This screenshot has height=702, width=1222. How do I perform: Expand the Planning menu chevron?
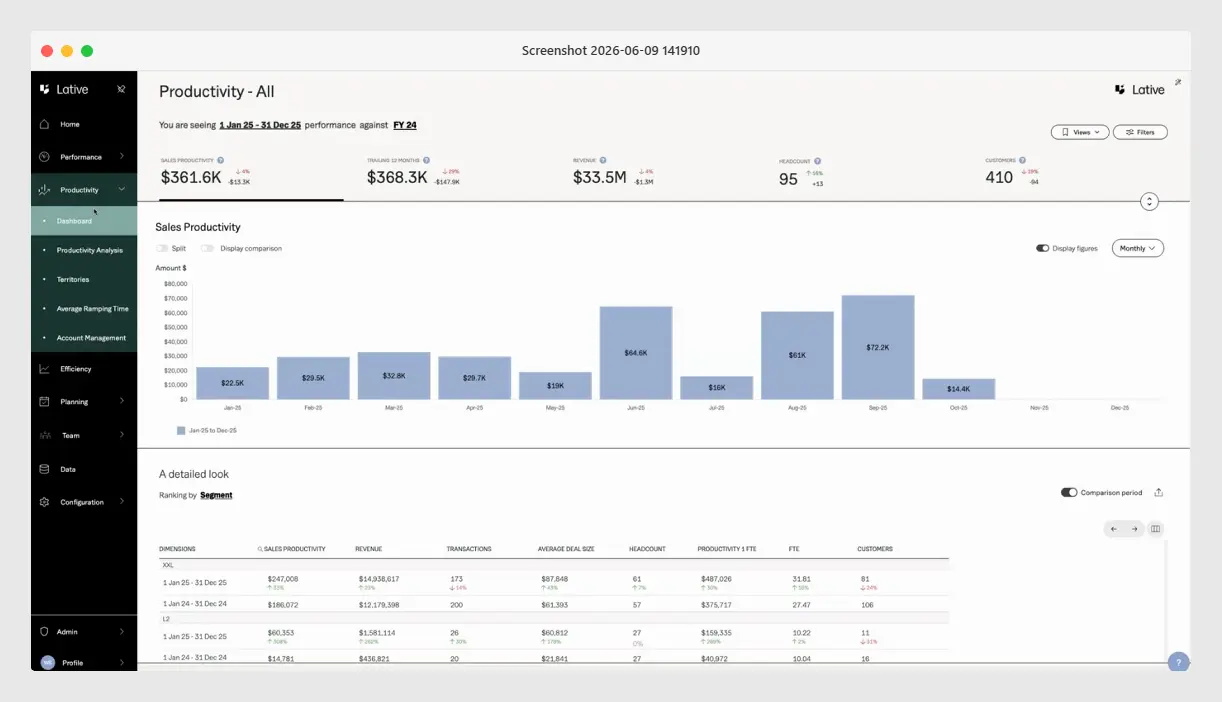pos(122,401)
